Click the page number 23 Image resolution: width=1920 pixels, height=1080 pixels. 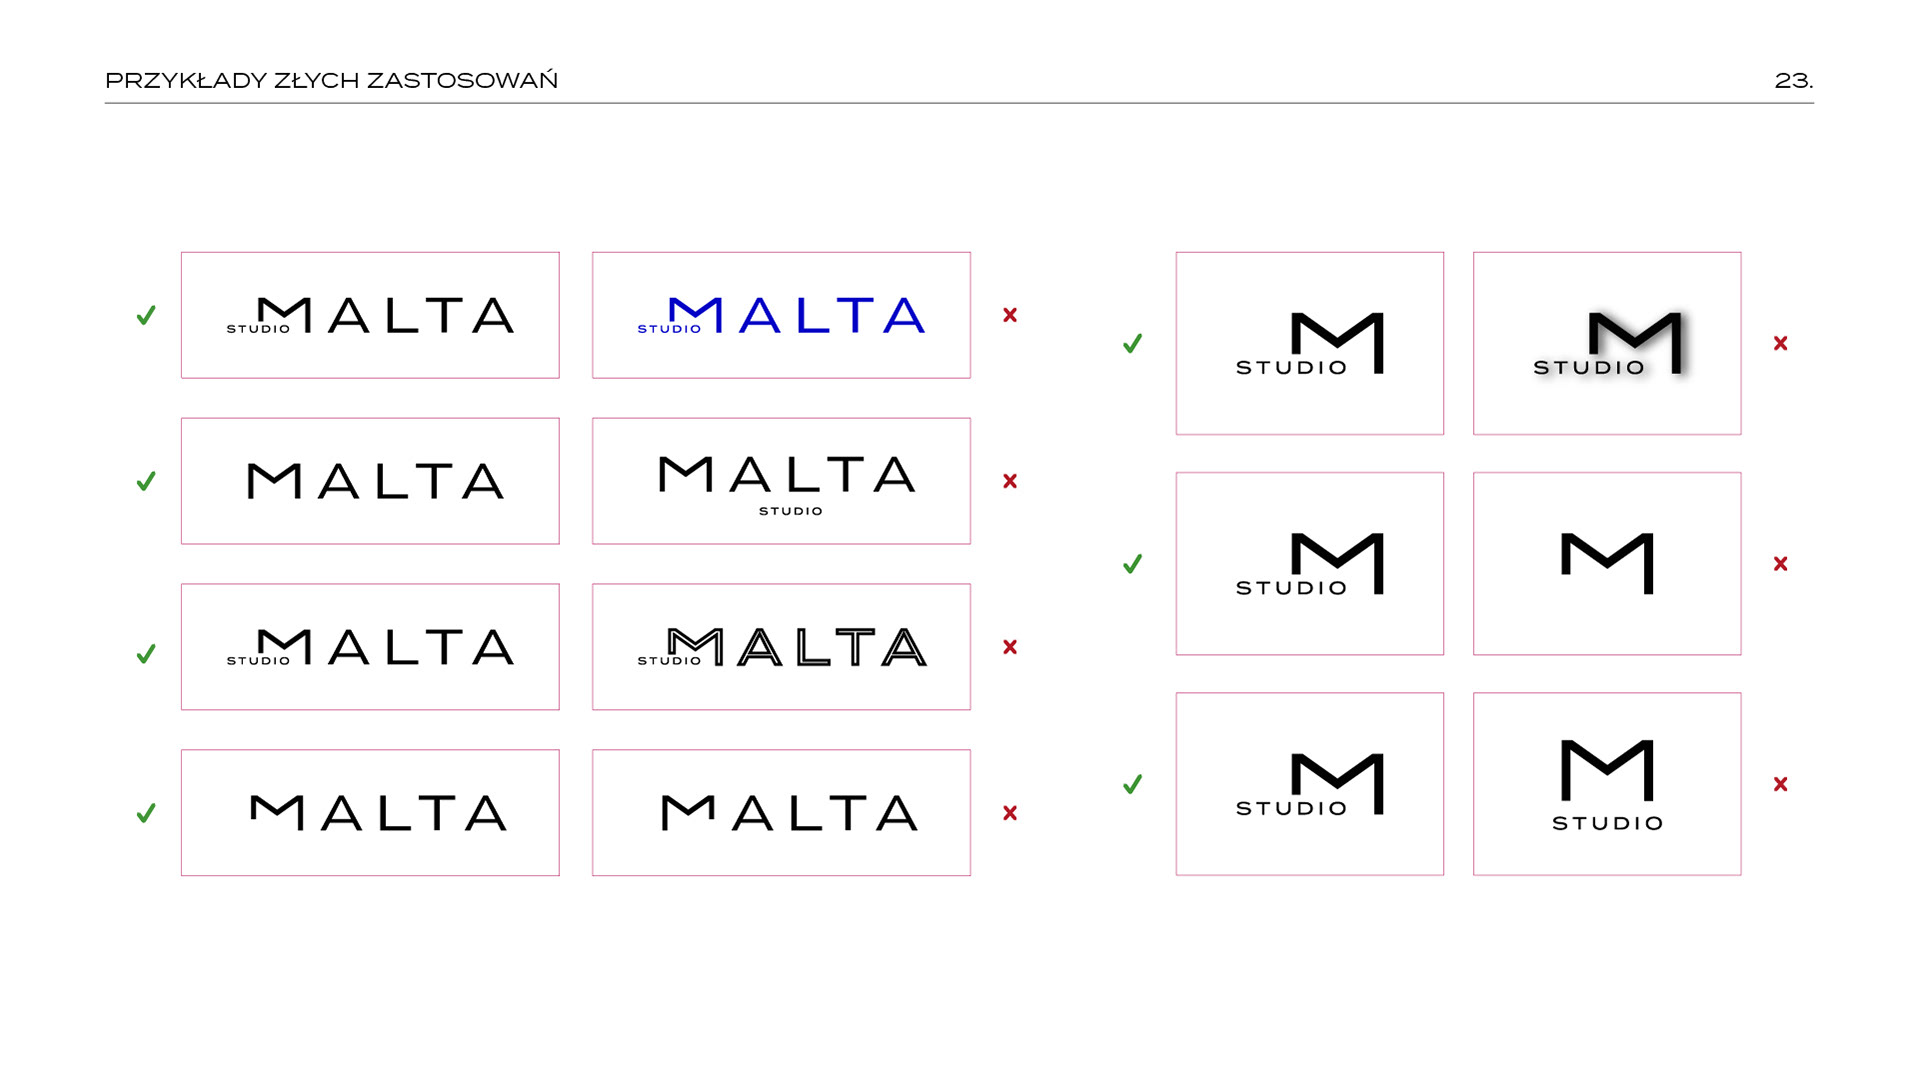point(1793,80)
